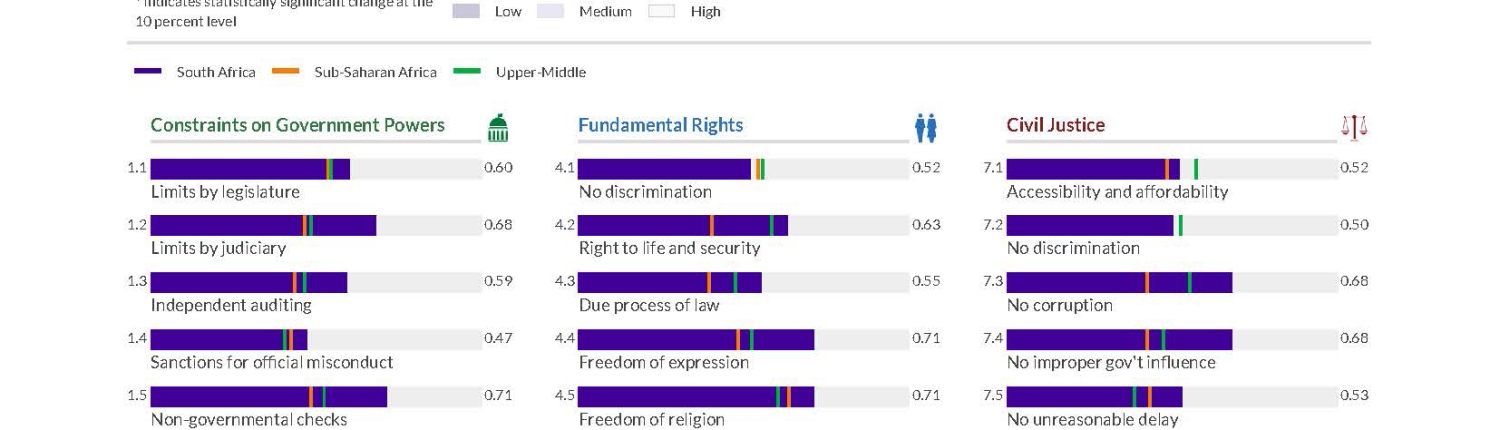Open the Constraints on Government Powers heading
1500x430 pixels.
[x=297, y=125]
